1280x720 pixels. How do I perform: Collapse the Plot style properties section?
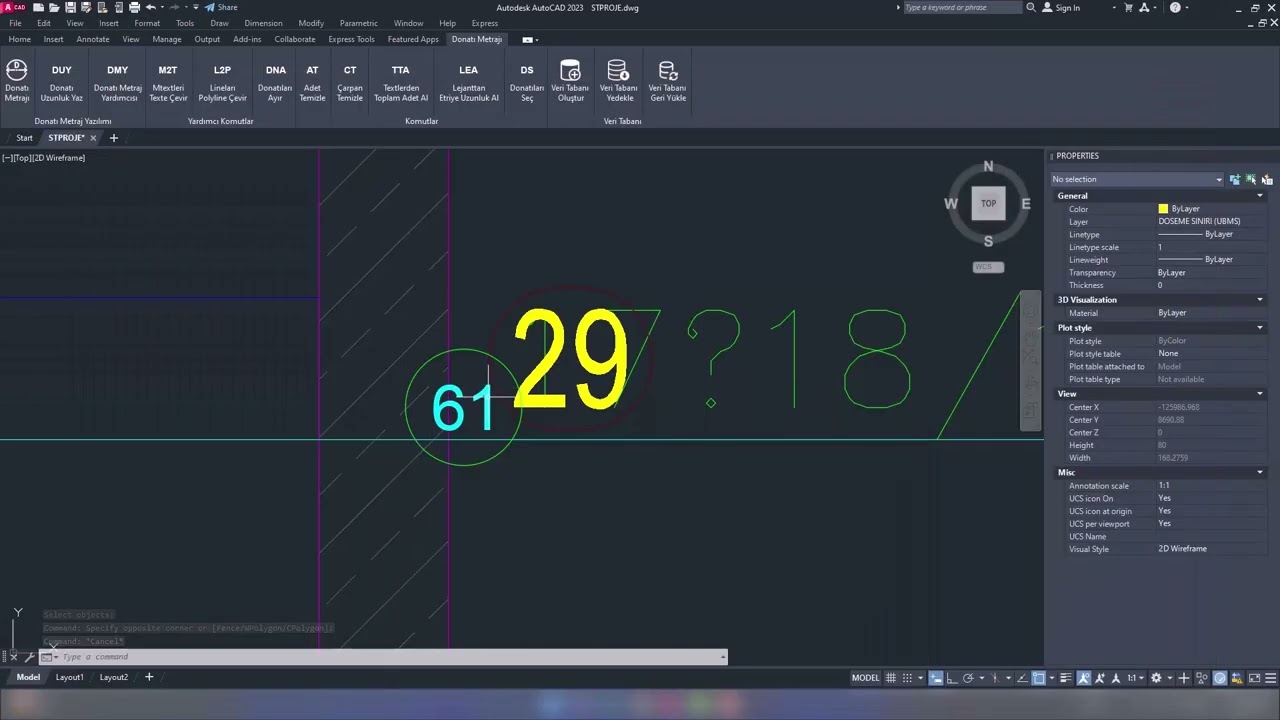pos(1260,328)
